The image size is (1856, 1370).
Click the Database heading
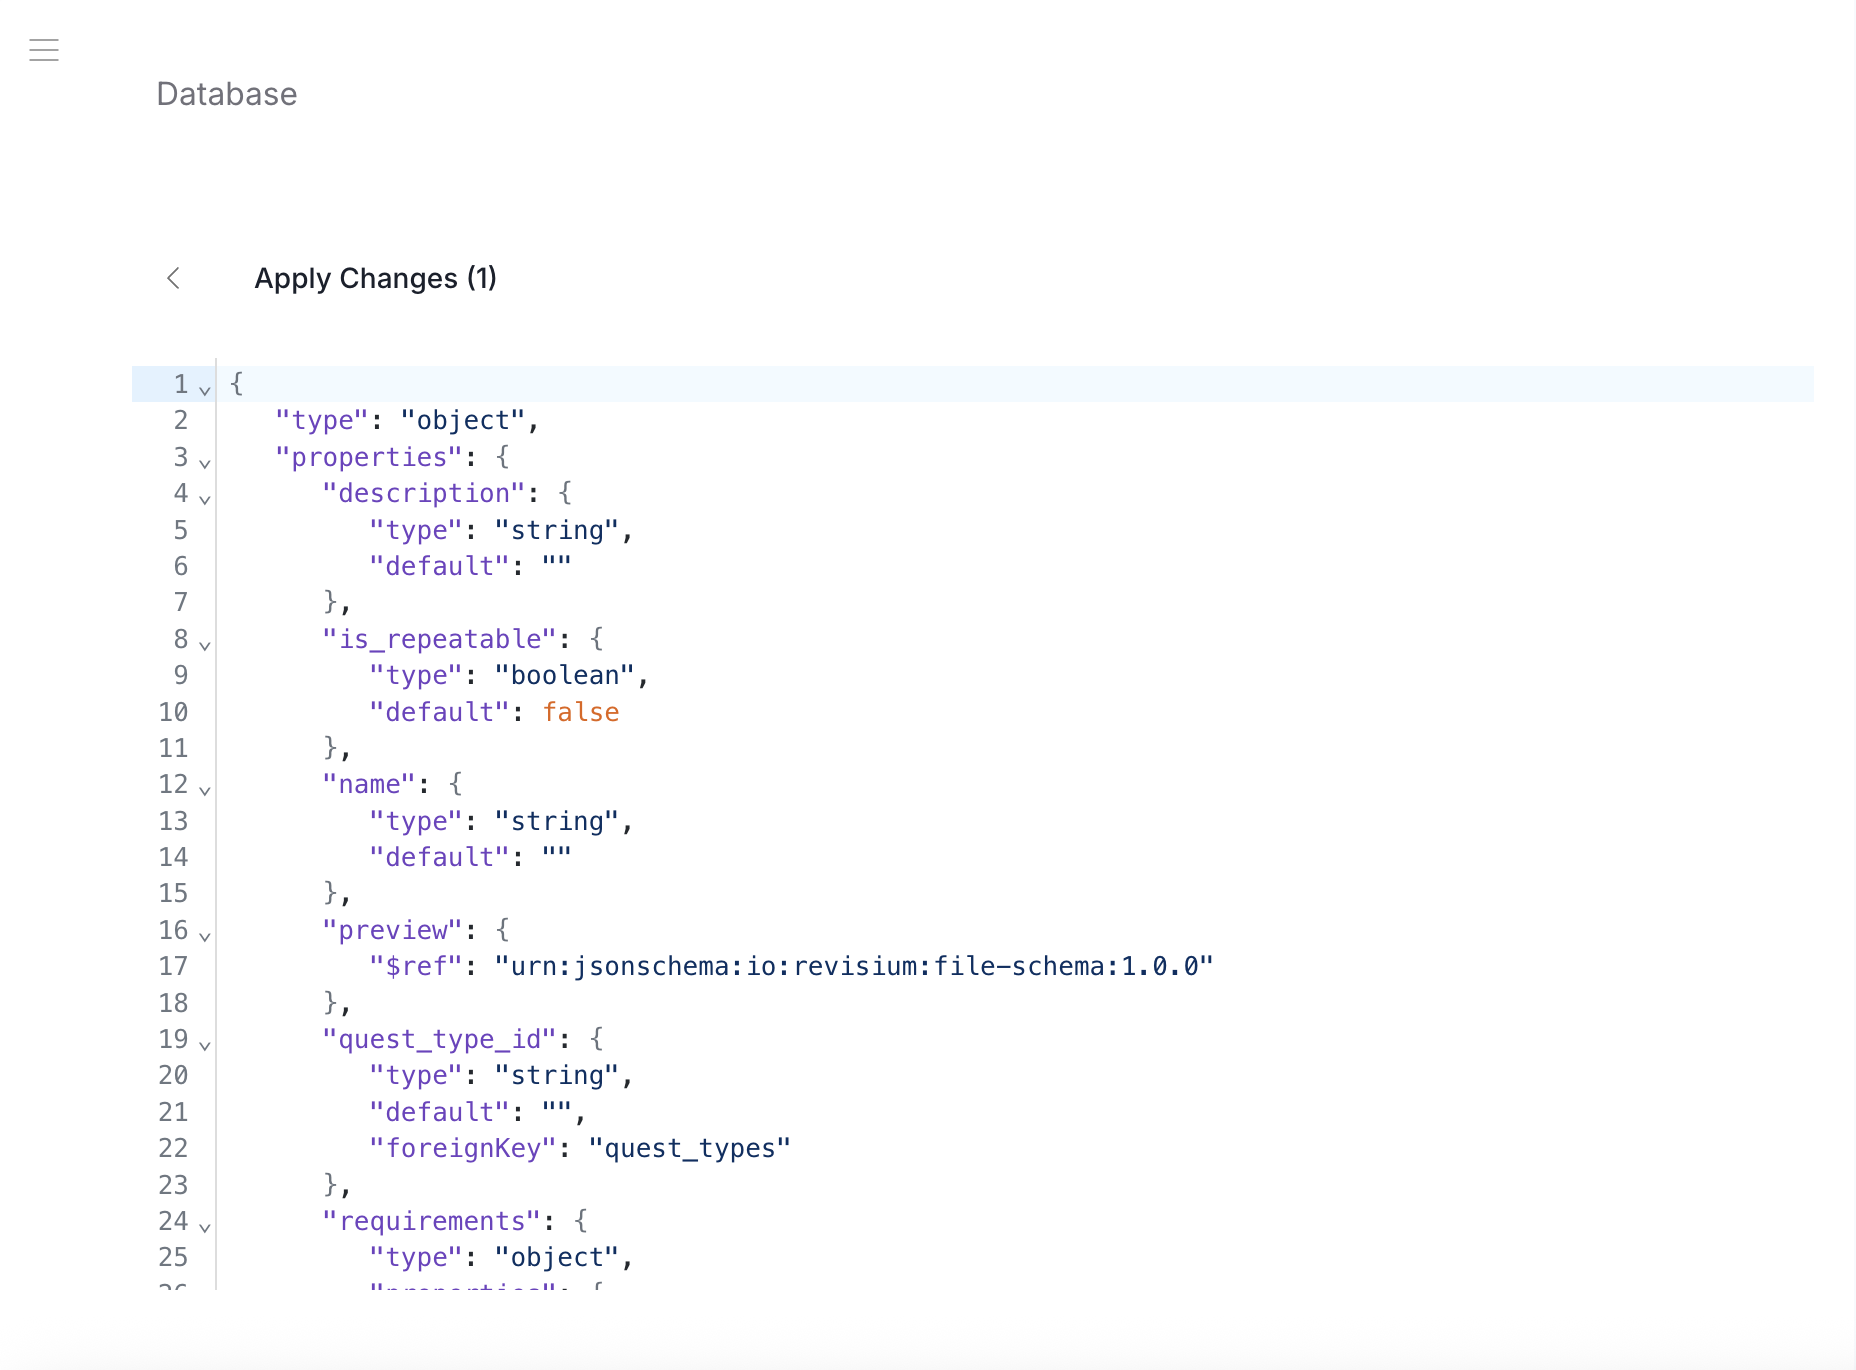(x=226, y=94)
